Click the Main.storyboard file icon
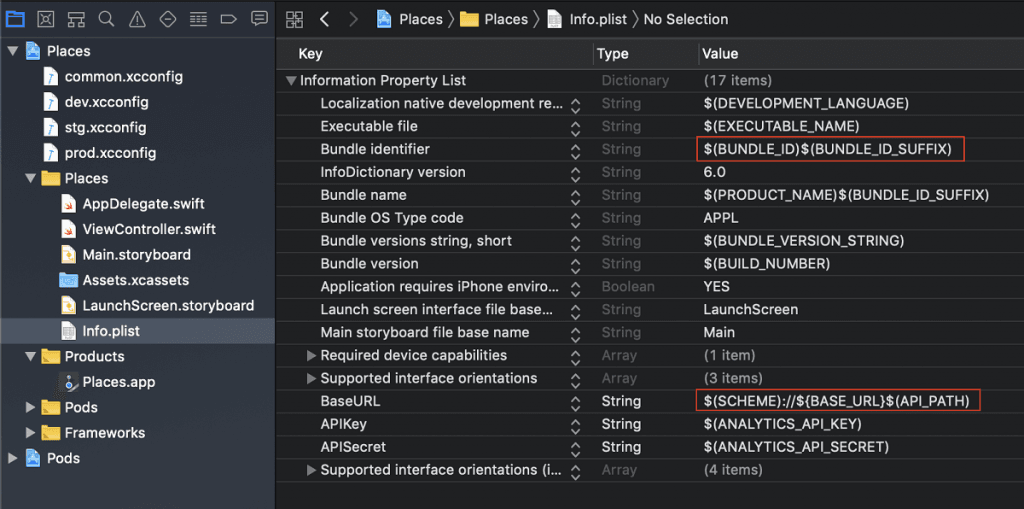 [x=69, y=255]
